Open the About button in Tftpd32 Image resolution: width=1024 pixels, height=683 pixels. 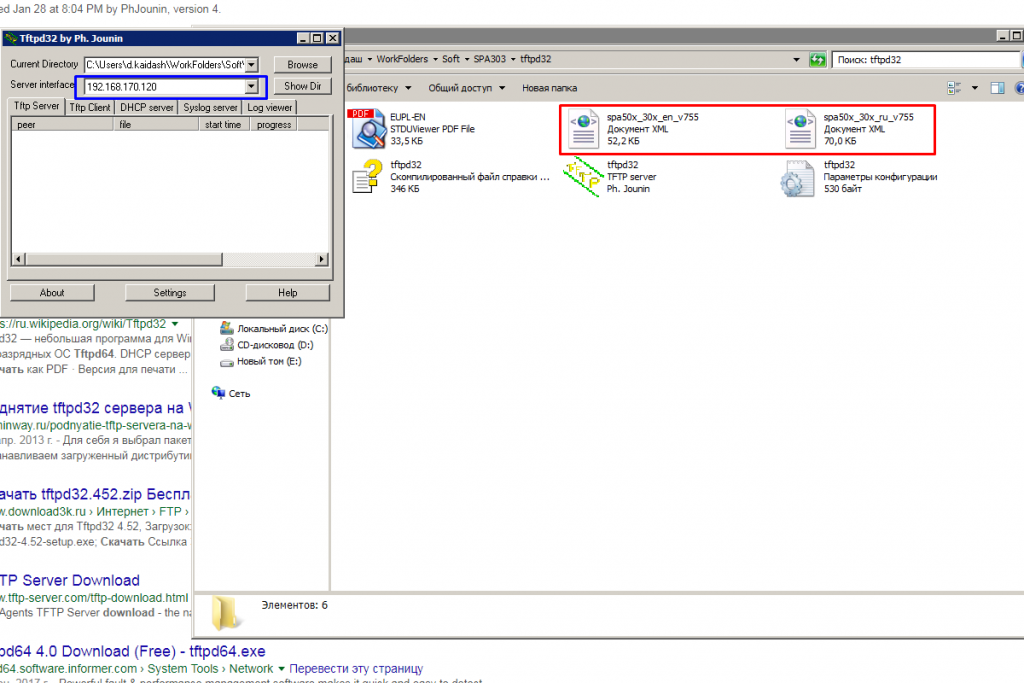coord(52,293)
